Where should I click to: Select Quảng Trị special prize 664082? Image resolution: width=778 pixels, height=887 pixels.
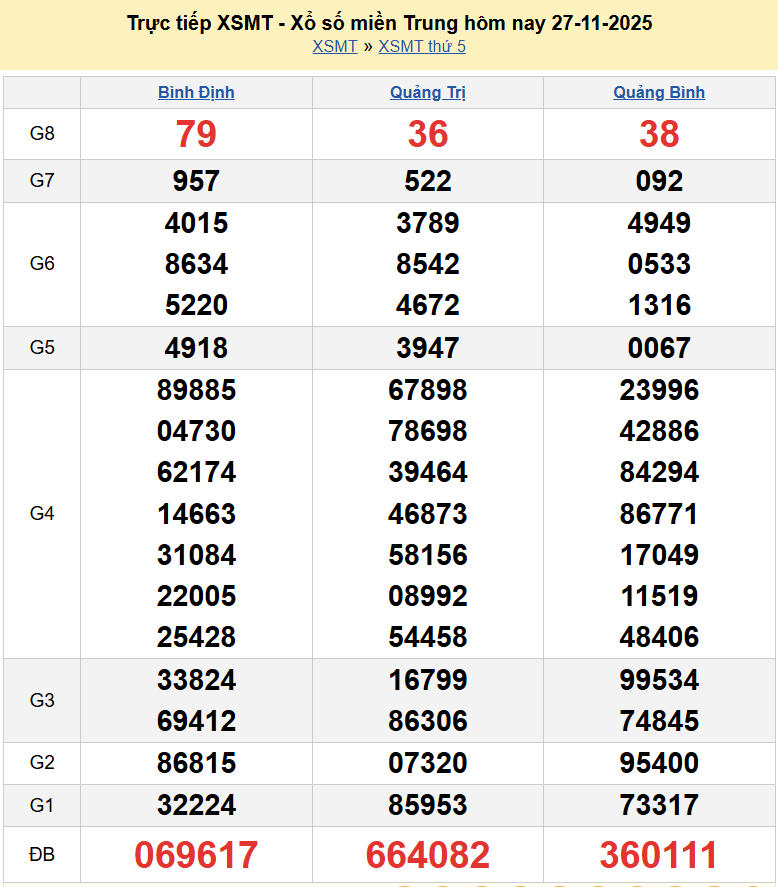[428, 855]
